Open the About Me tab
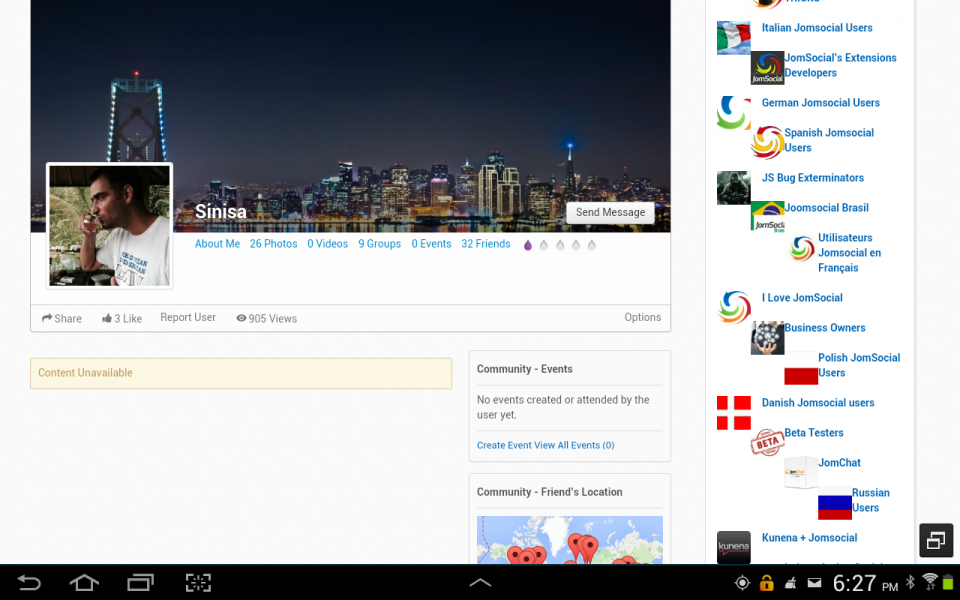 (x=217, y=244)
